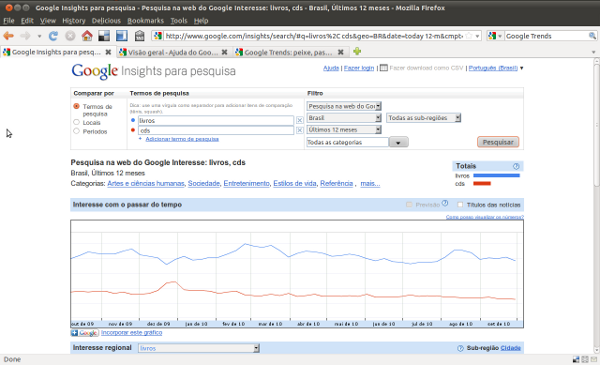
Task: Click the Cidade link
Action: pos(510,348)
